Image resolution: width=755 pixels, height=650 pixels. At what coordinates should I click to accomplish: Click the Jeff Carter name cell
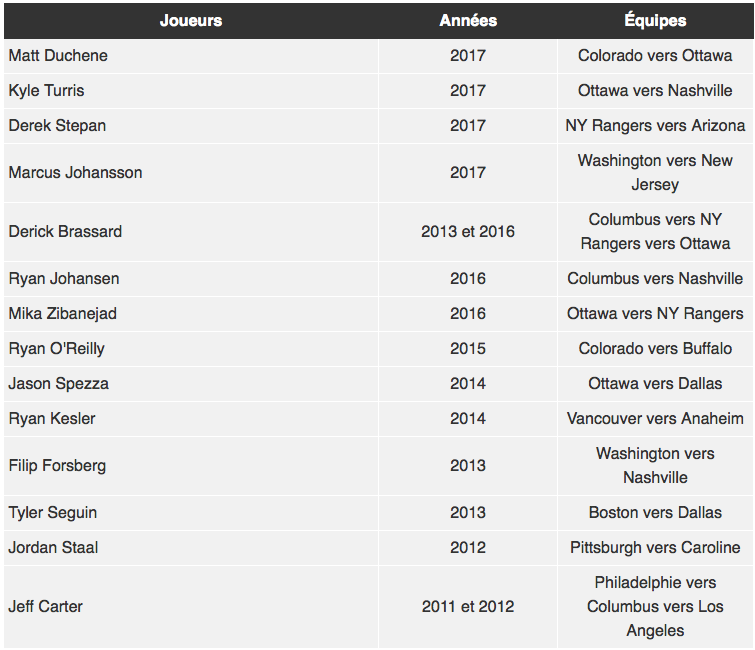pyautogui.click(x=191, y=607)
